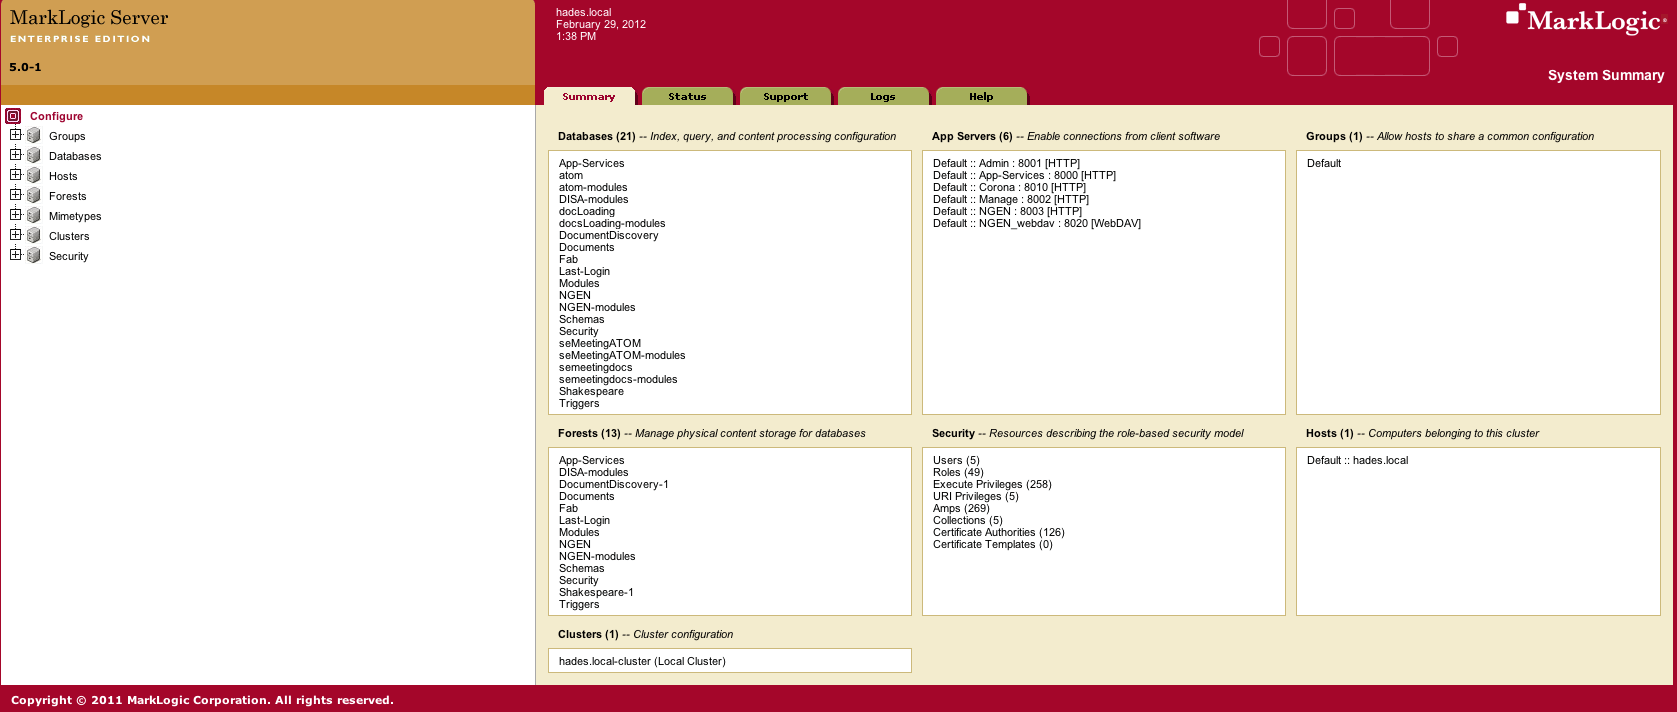The width and height of the screenshot is (1677, 712).
Task: Open the Admin 8001 HTTP app server
Action: (1006, 163)
